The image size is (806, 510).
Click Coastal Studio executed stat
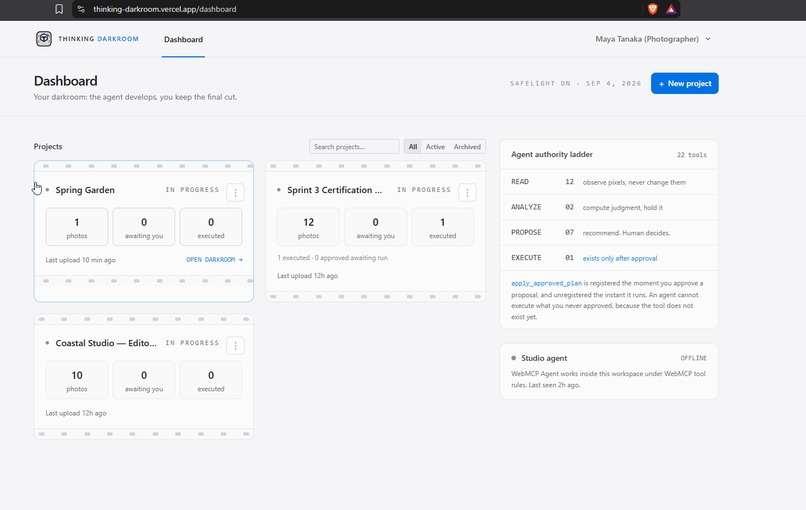click(x=211, y=380)
